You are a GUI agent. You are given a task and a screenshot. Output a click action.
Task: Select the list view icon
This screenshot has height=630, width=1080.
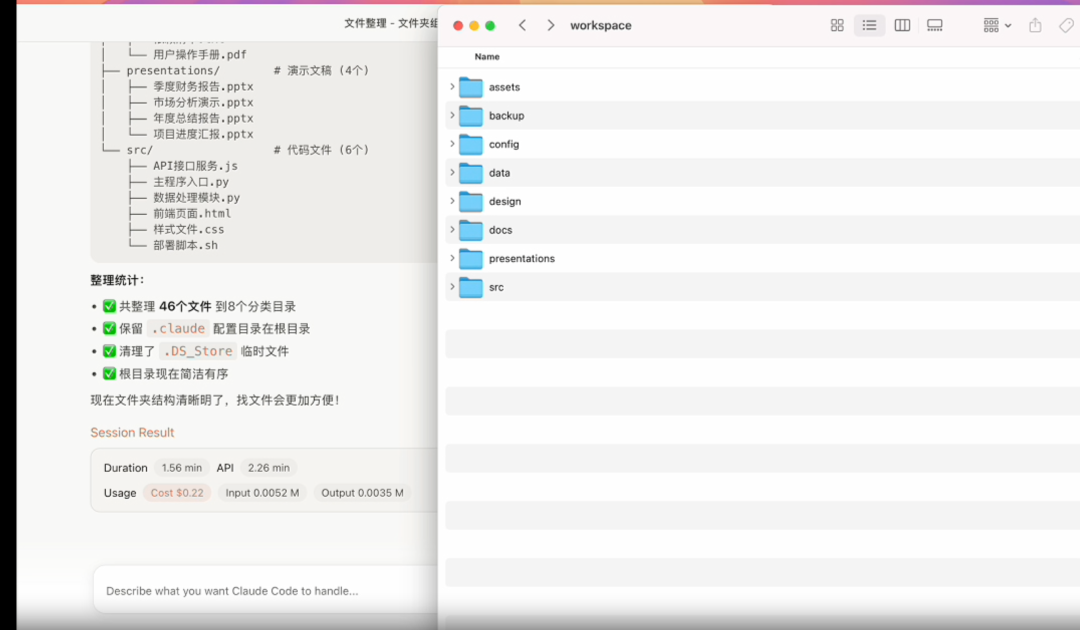869,25
